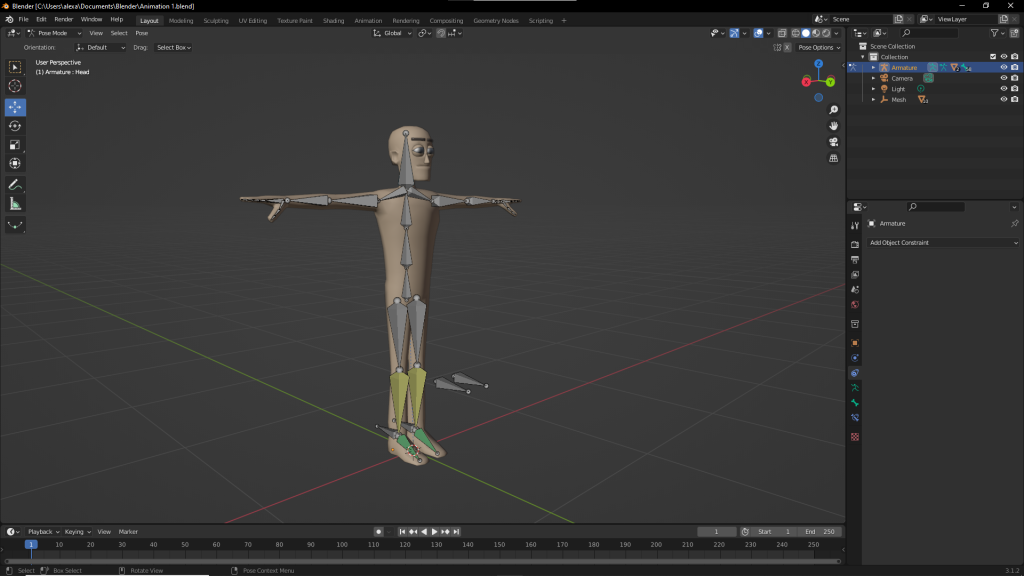Image resolution: width=1024 pixels, height=576 pixels.
Task: Toggle Mesh visibility eye icon
Action: pyautogui.click(x=1003, y=100)
